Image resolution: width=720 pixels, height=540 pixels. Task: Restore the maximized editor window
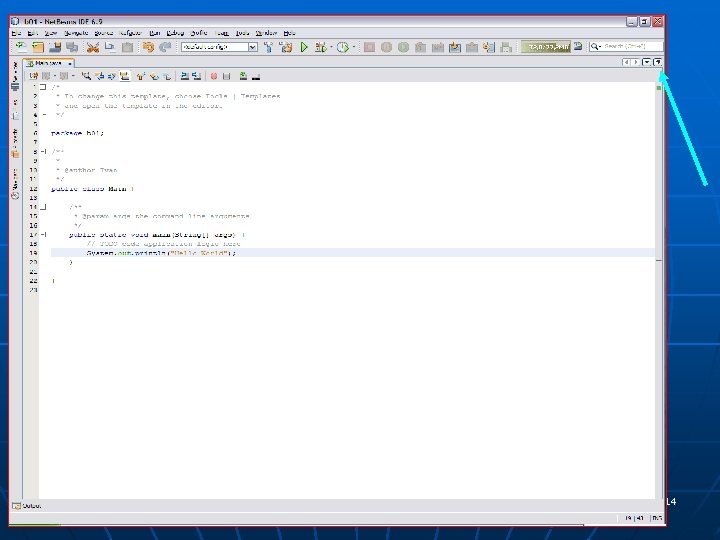point(658,62)
